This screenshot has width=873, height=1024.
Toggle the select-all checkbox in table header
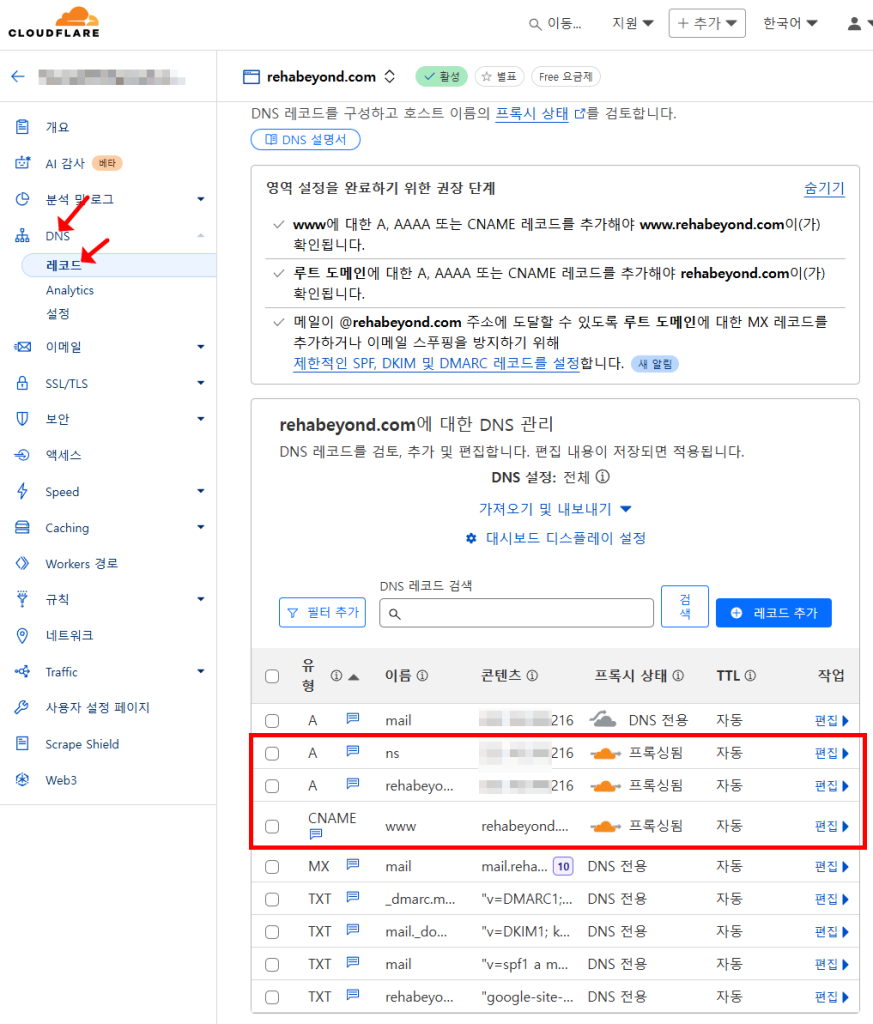(272, 676)
